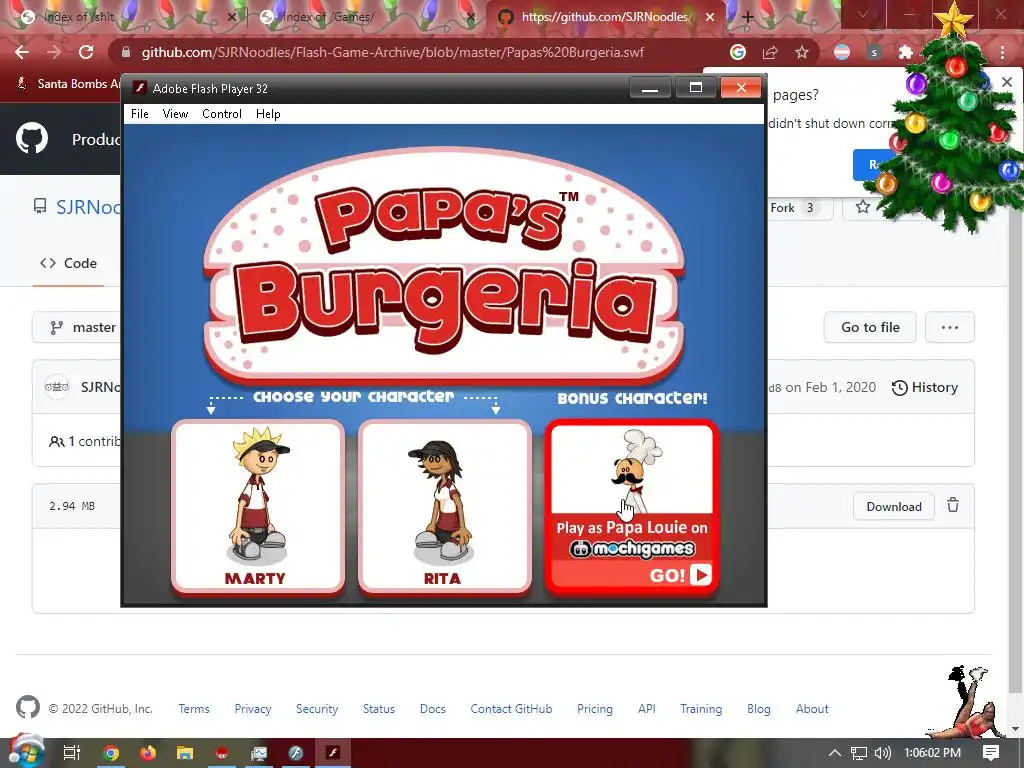The height and width of the screenshot is (768, 1024).
Task: Open the Privacy footer link
Action: (253, 709)
